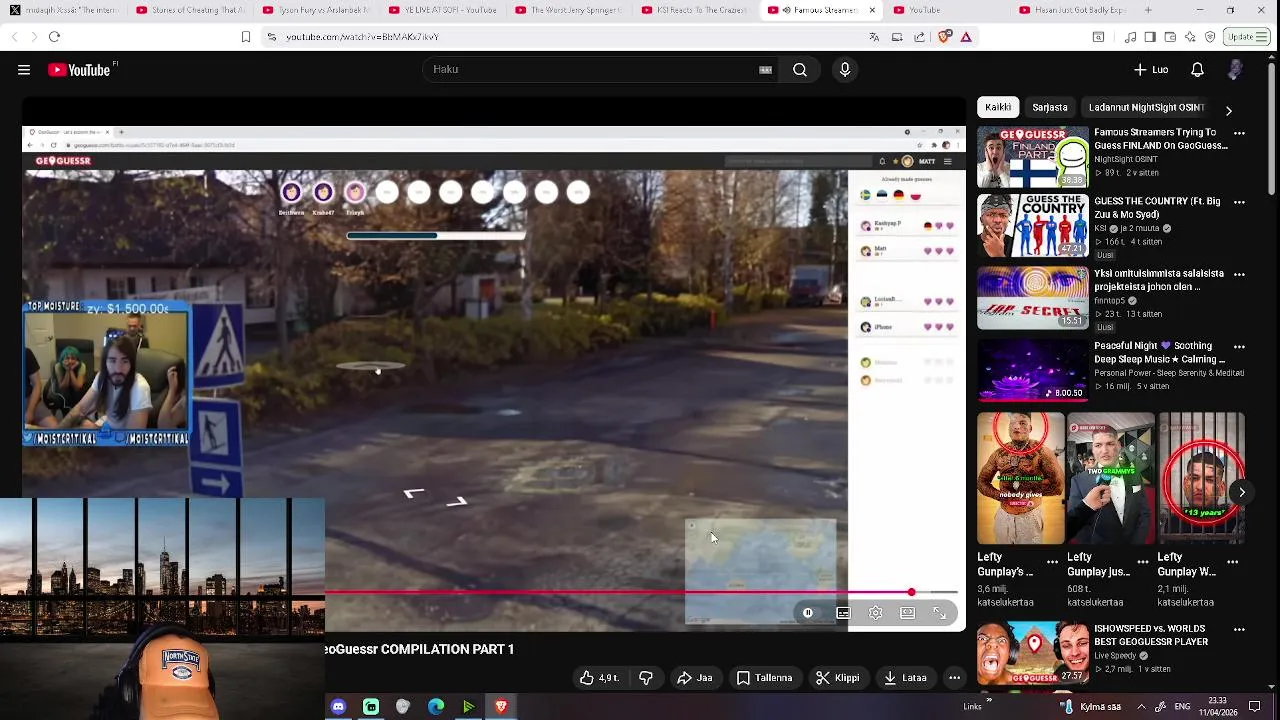The height and width of the screenshot is (720, 1280).
Task: Open Brave VPN shield icon
Action: (1210, 37)
